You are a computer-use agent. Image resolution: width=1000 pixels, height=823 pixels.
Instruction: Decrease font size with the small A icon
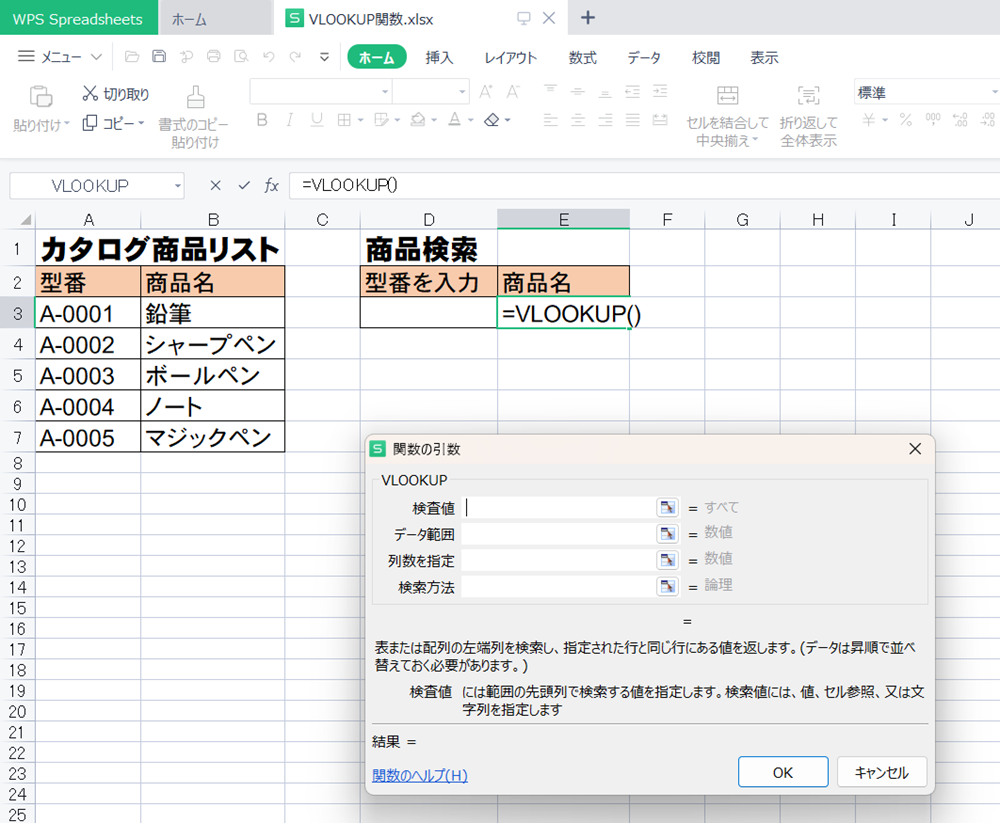click(x=513, y=92)
